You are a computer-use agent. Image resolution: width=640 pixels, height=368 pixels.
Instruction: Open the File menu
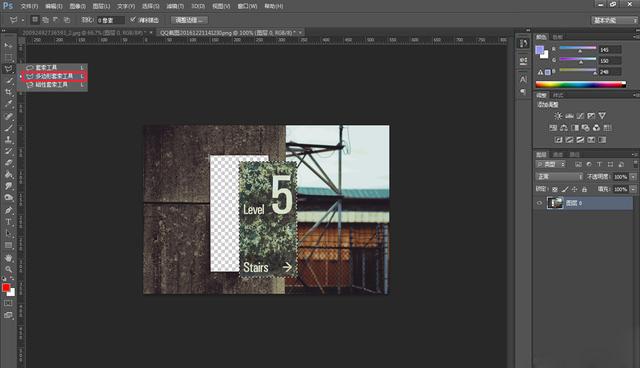29,6
